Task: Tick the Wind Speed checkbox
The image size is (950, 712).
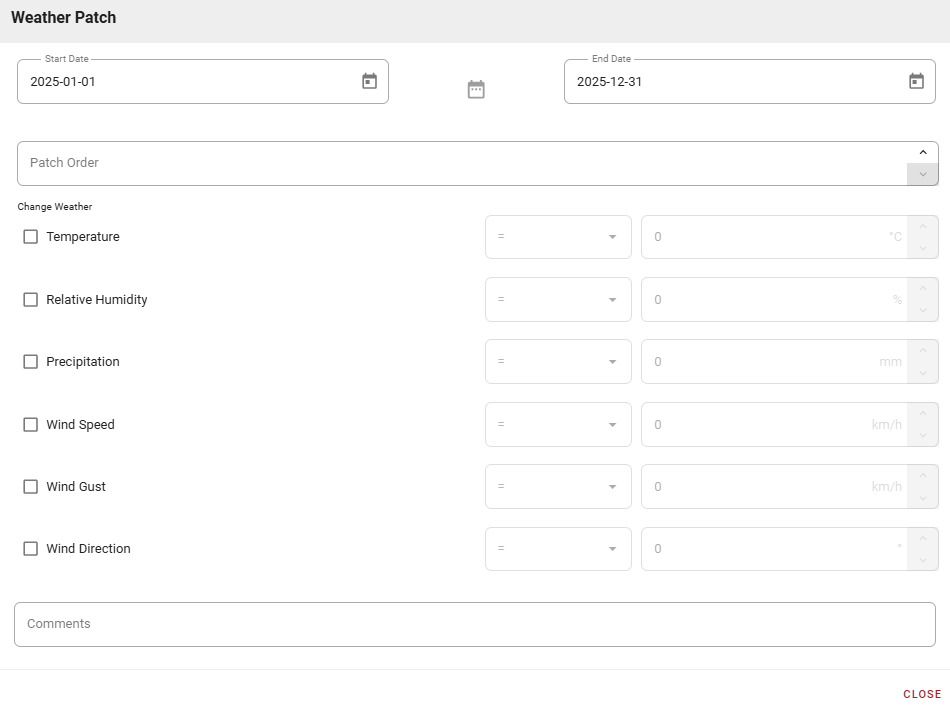Action: coord(31,425)
